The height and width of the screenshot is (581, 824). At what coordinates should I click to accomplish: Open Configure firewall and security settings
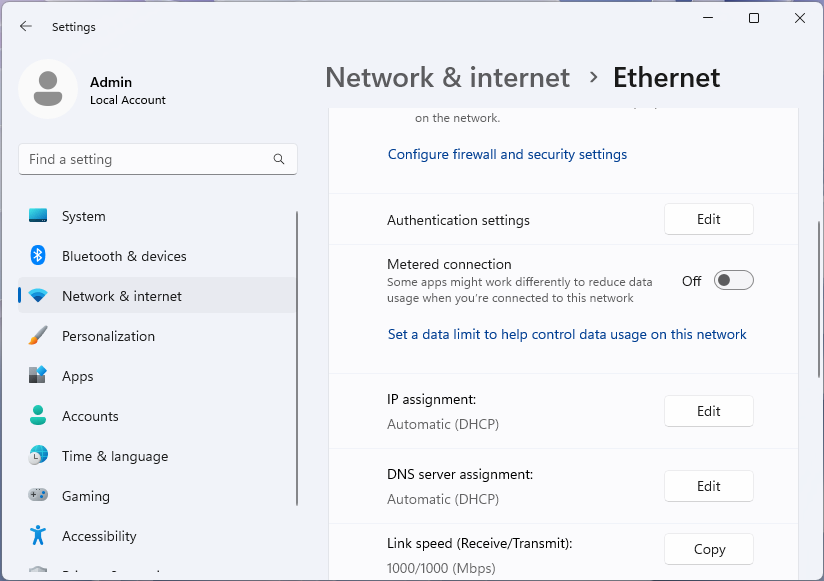pos(507,154)
